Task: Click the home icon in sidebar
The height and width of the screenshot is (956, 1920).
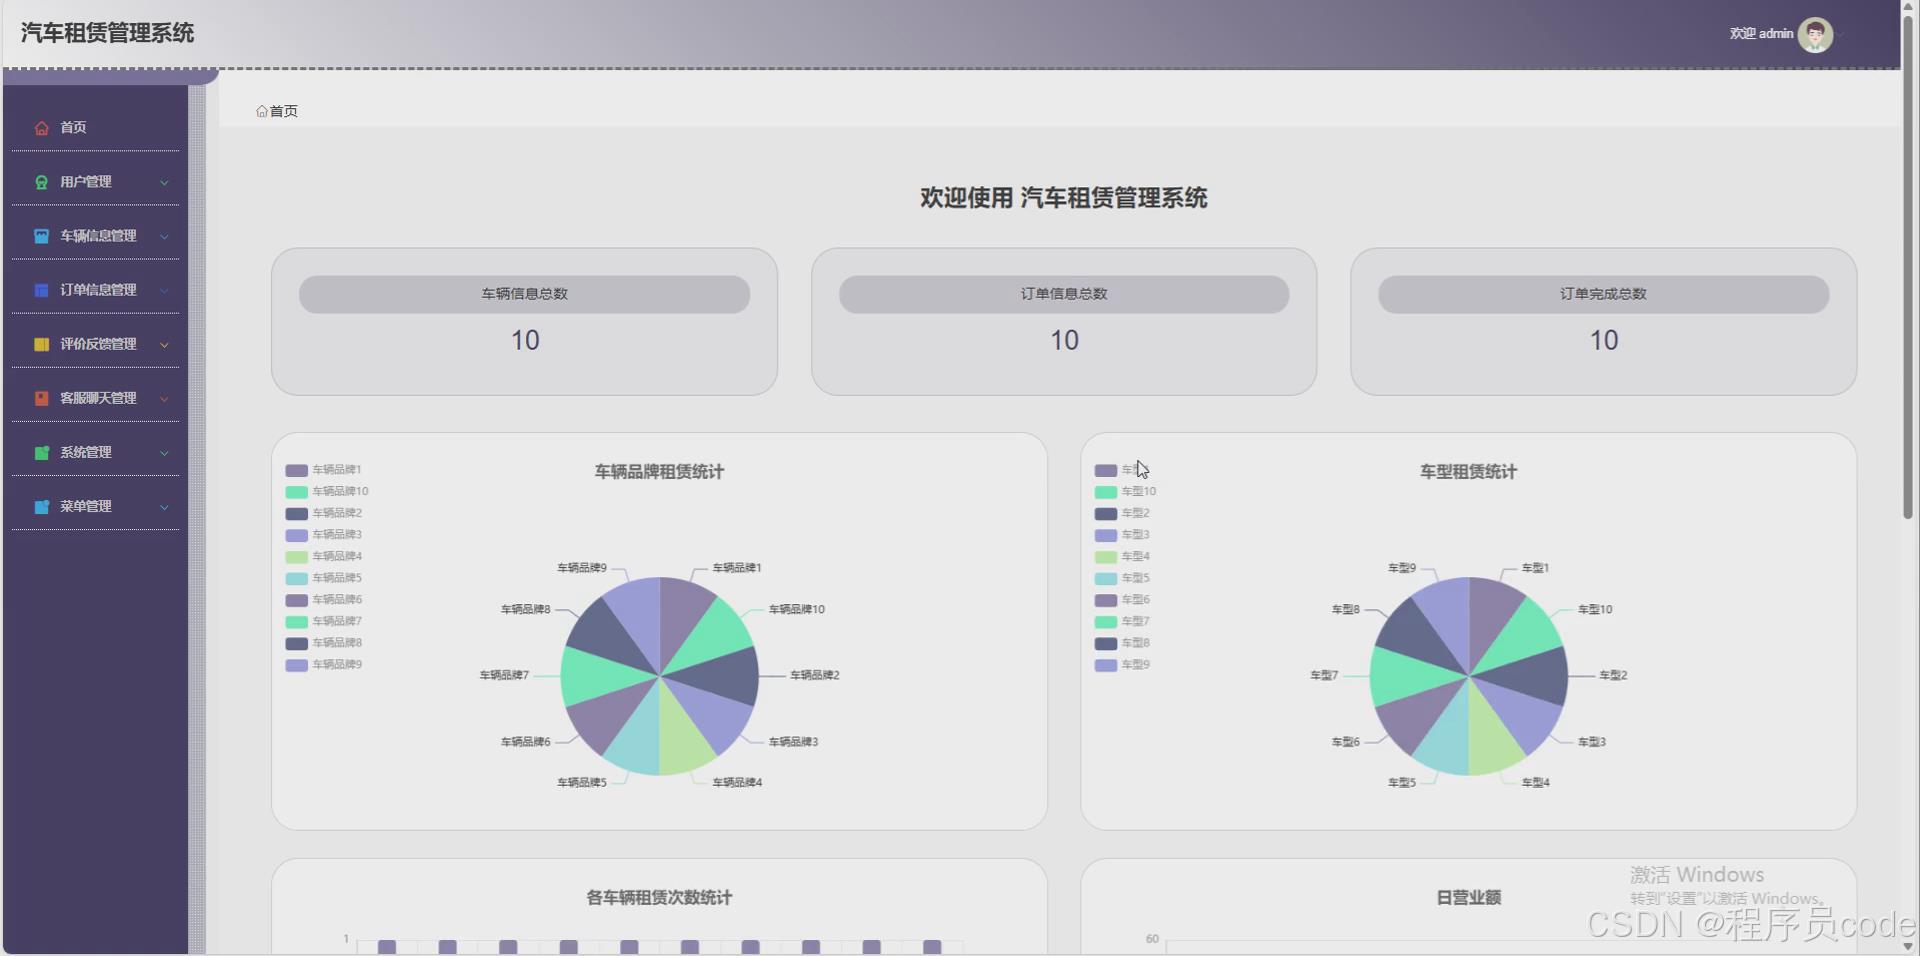Action: 41,128
